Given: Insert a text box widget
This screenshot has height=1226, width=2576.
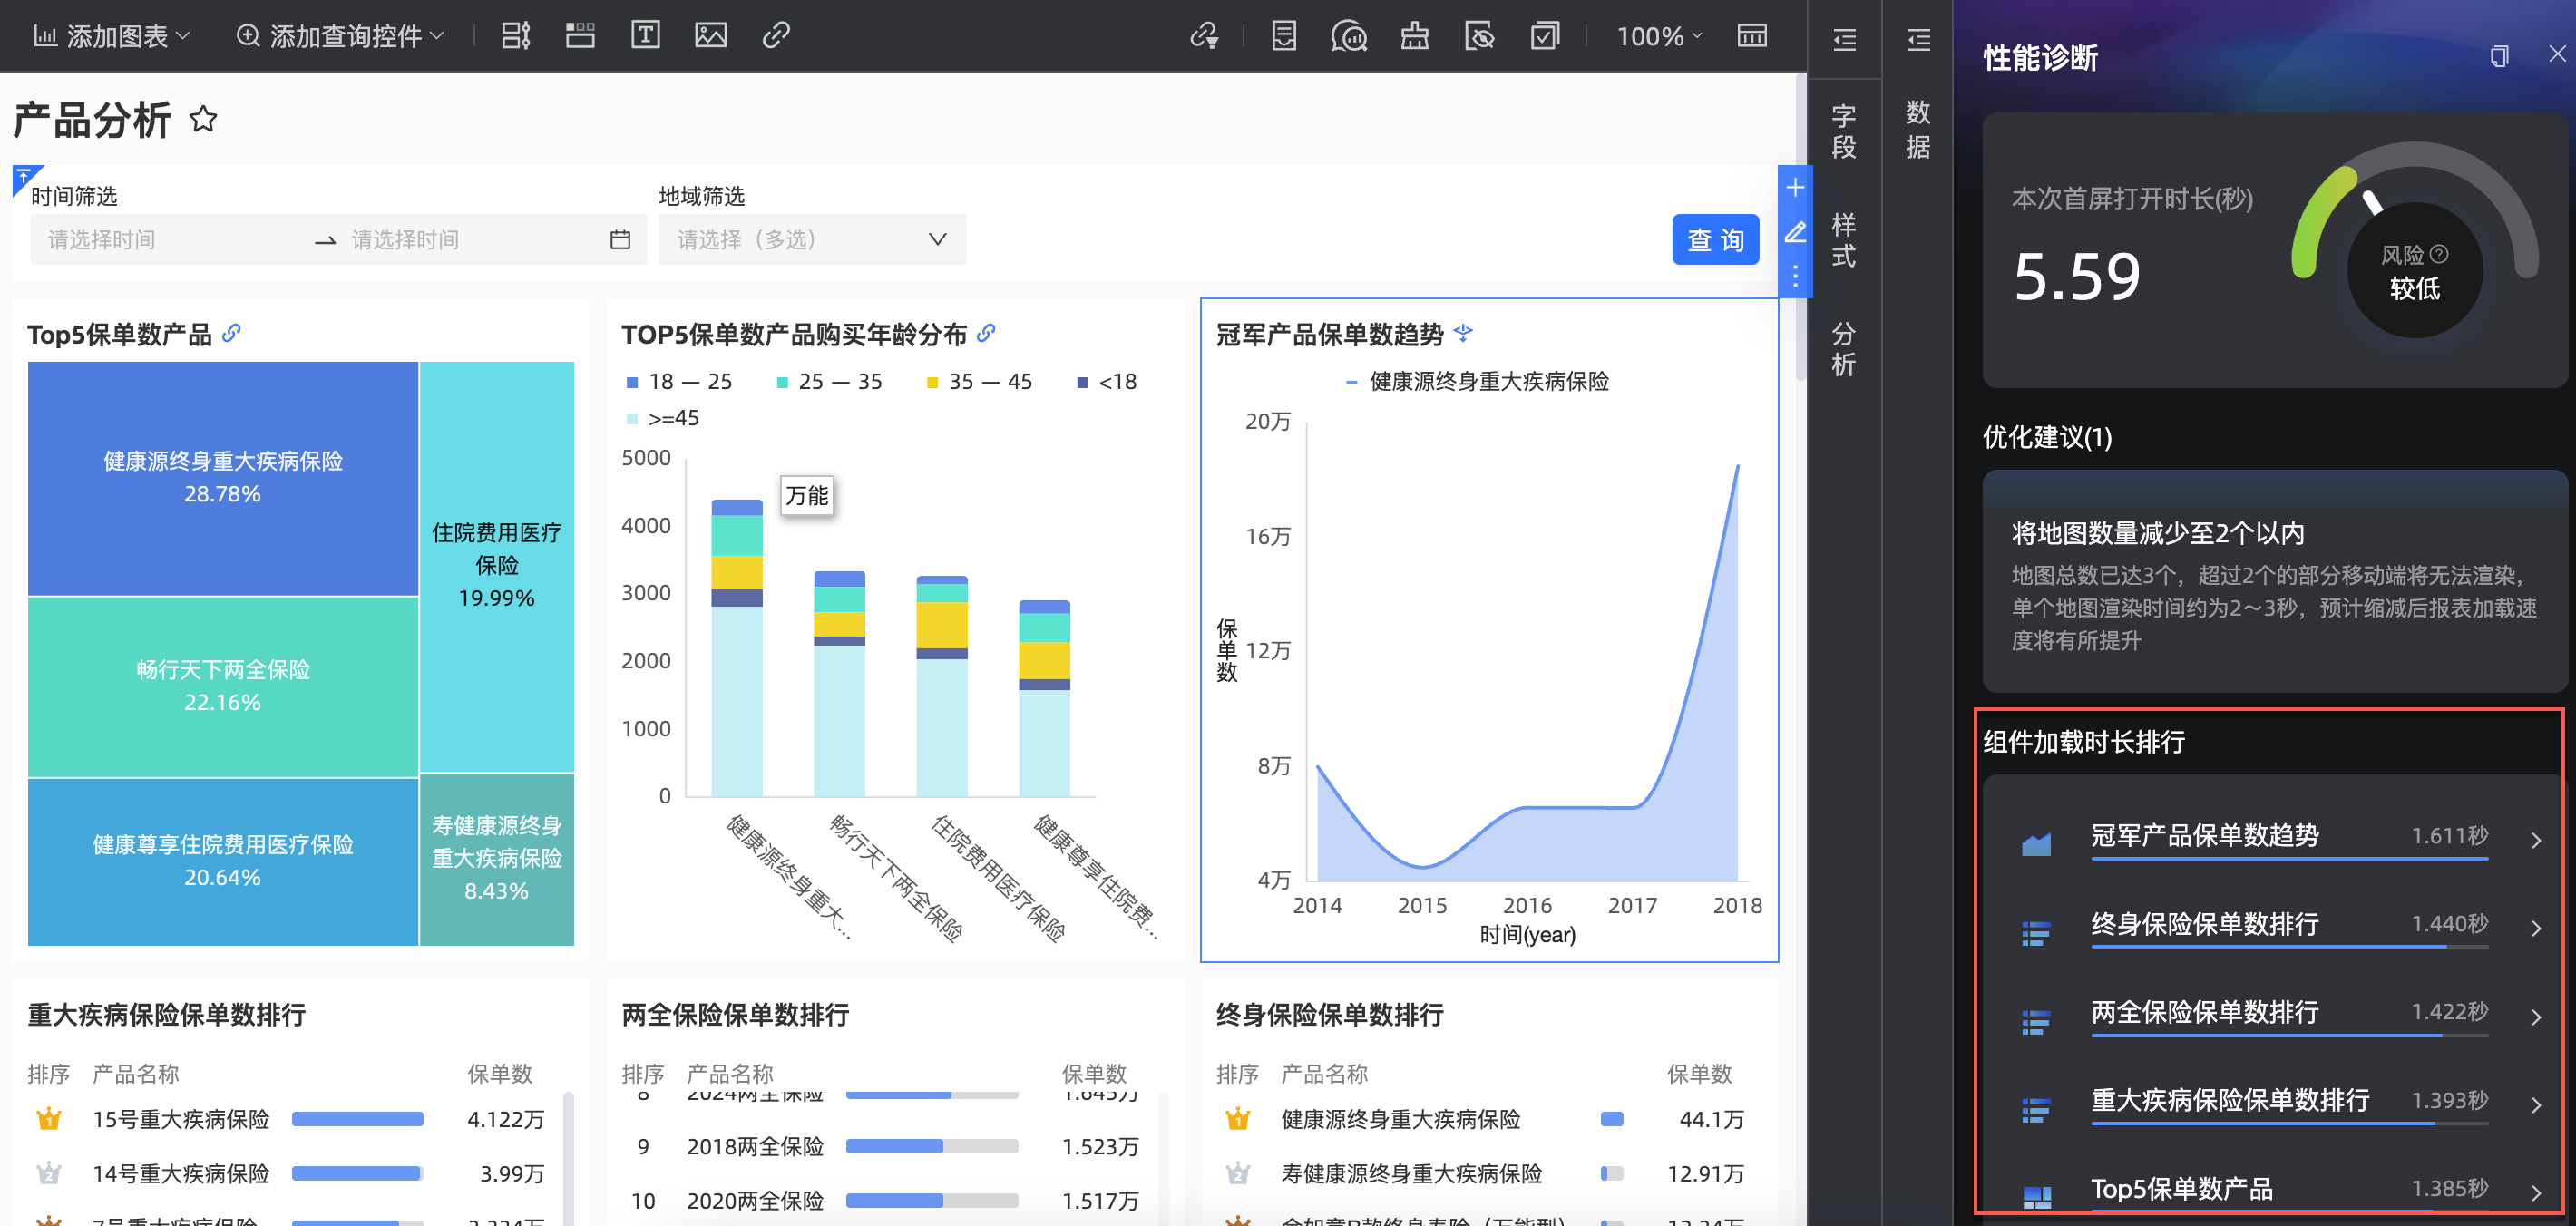Looking at the screenshot, I should click(645, 36).
